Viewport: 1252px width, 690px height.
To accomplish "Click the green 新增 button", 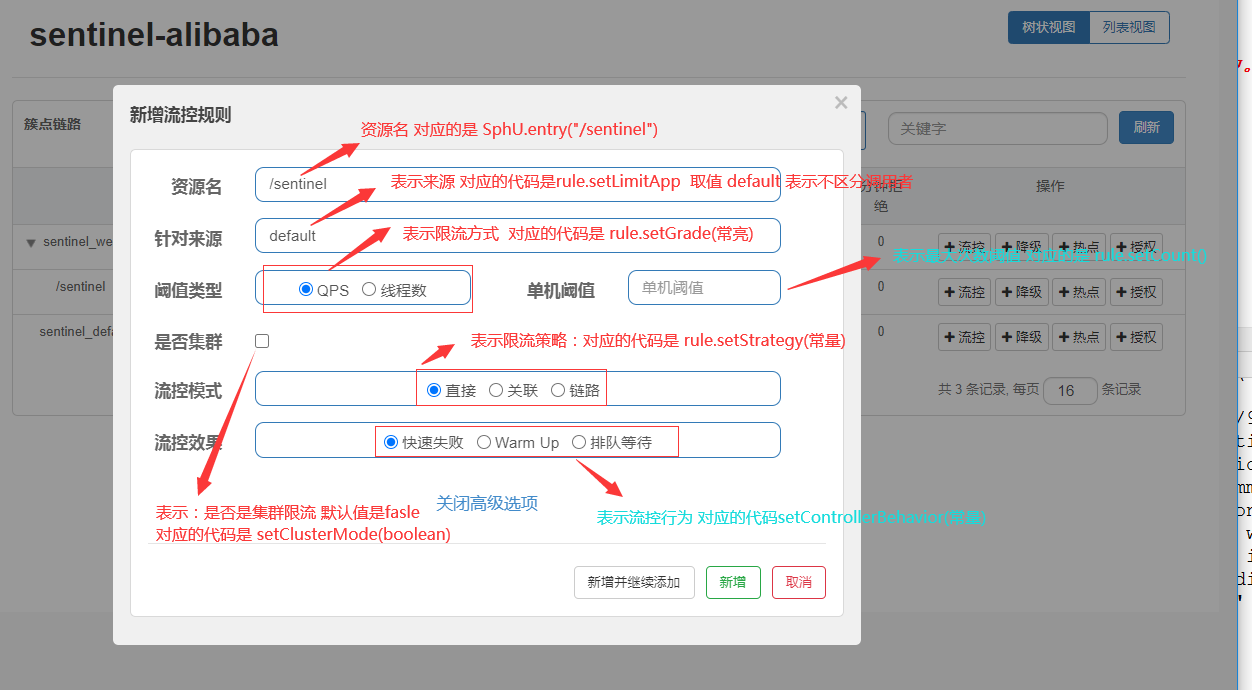I will coord(733,582).
